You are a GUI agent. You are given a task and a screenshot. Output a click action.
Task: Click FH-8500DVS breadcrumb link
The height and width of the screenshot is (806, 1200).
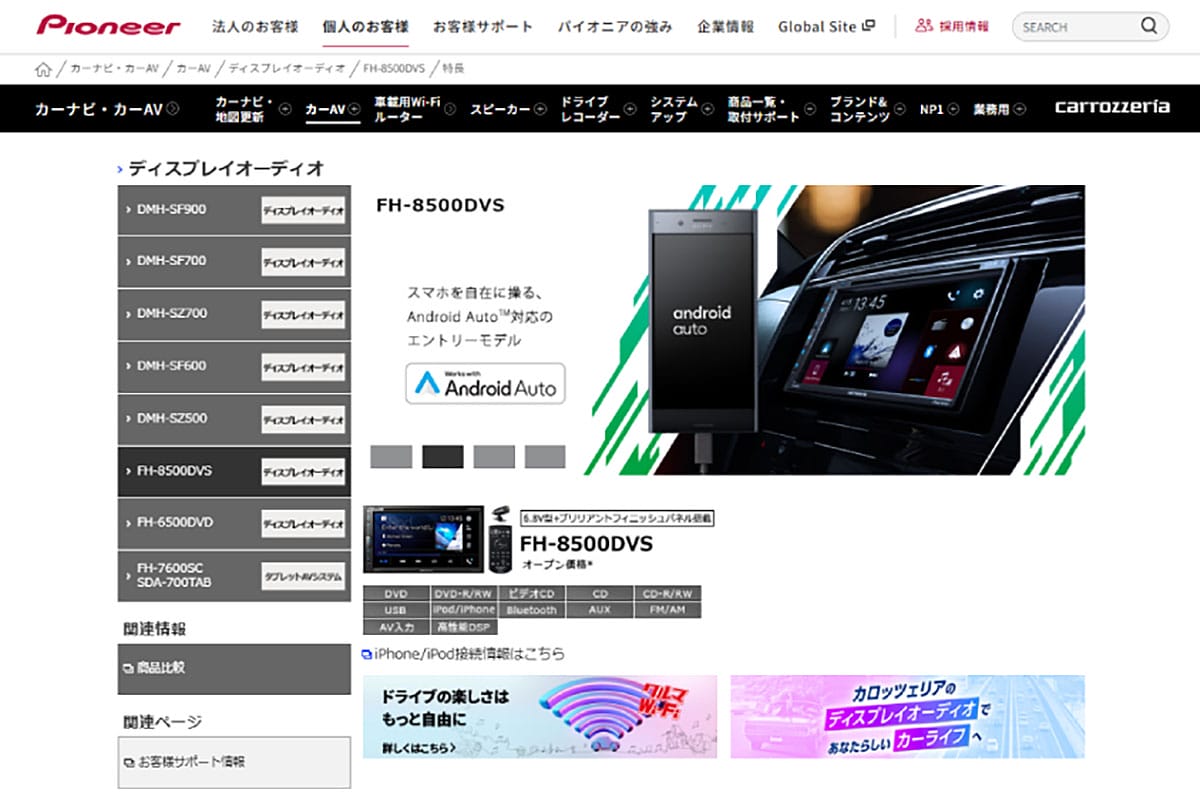point(394,69)
